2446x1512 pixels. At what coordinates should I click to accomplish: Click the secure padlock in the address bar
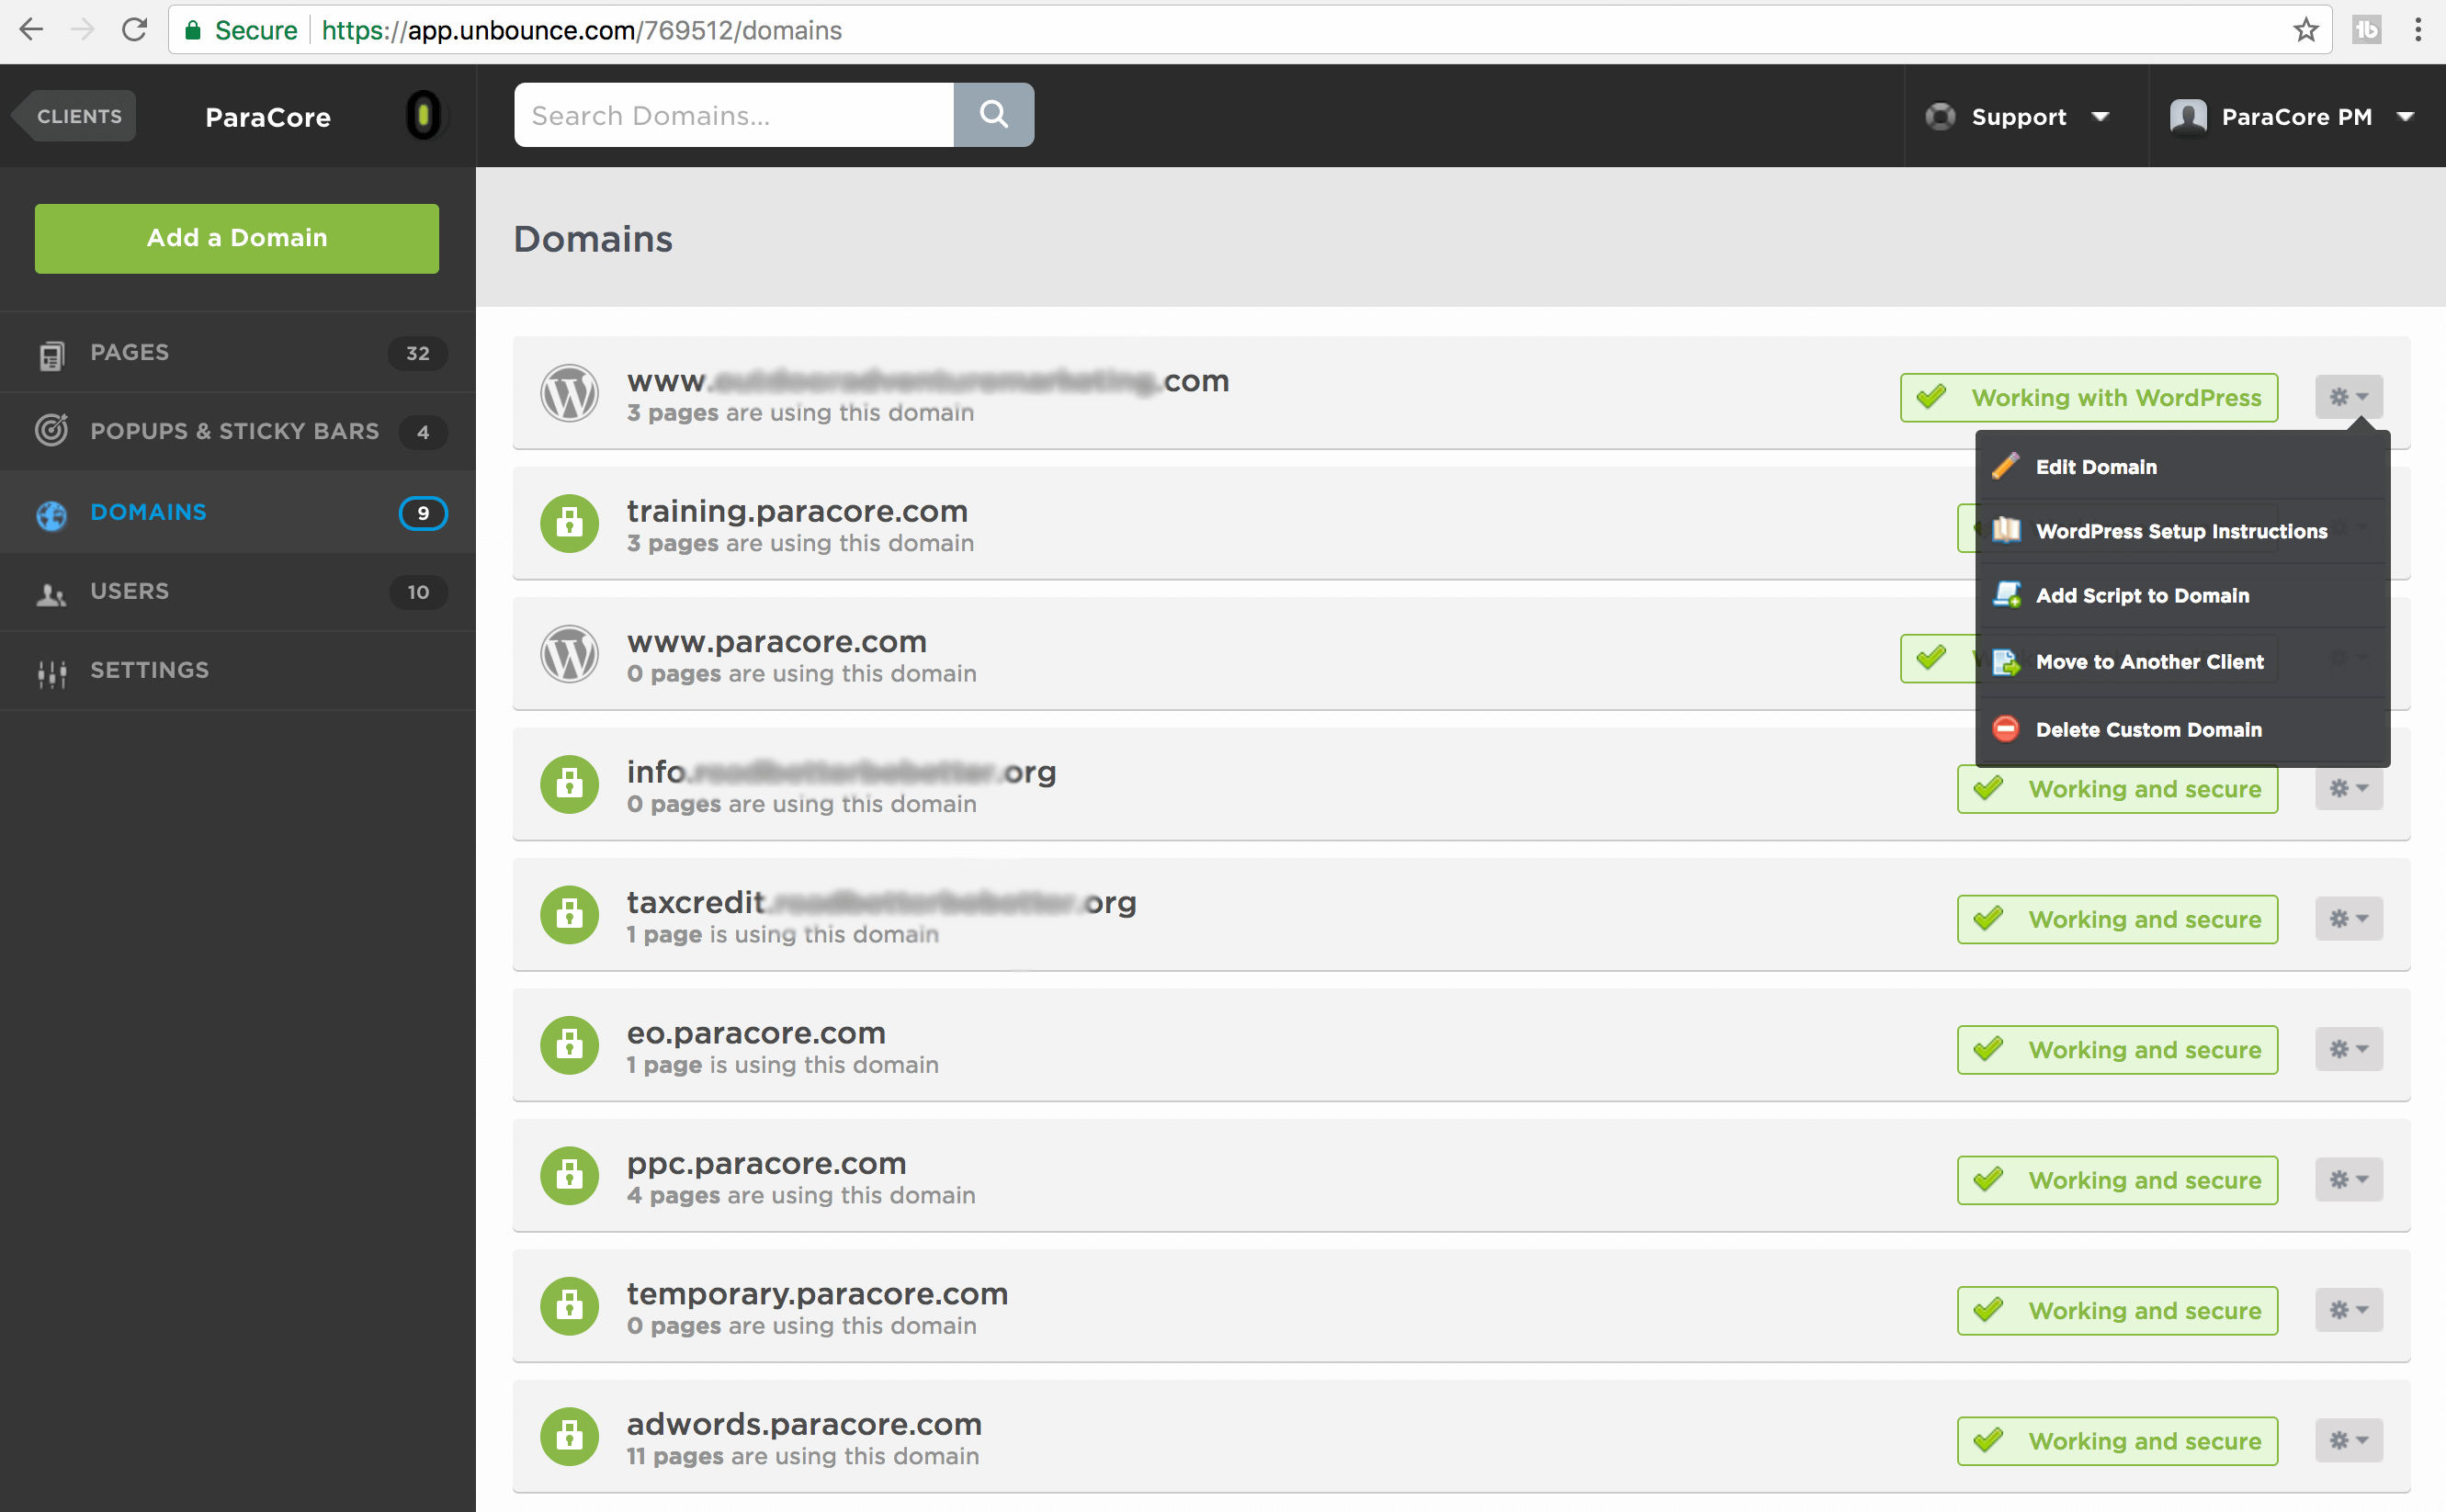pyautogui.click(x=193, y=30)
